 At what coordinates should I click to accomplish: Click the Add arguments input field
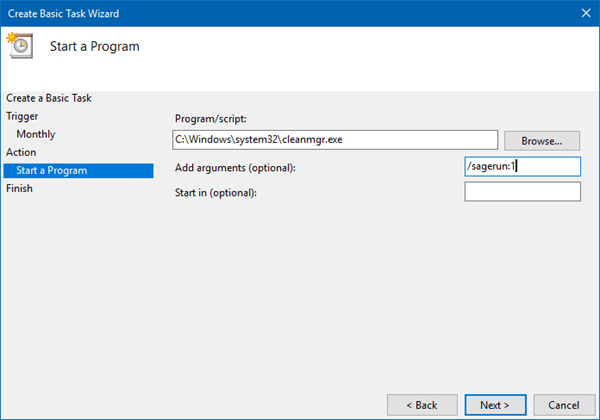click(522, 166)
